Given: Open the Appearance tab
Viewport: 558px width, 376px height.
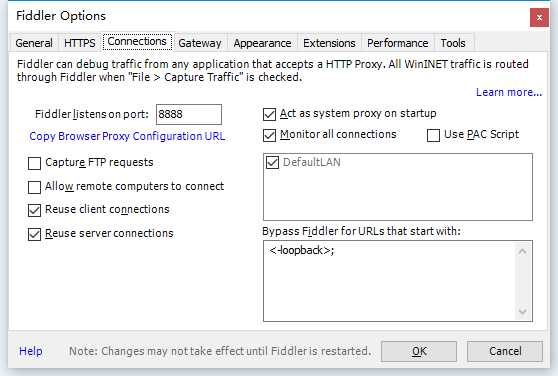Looking at the screenshot, I should point(262,43).
